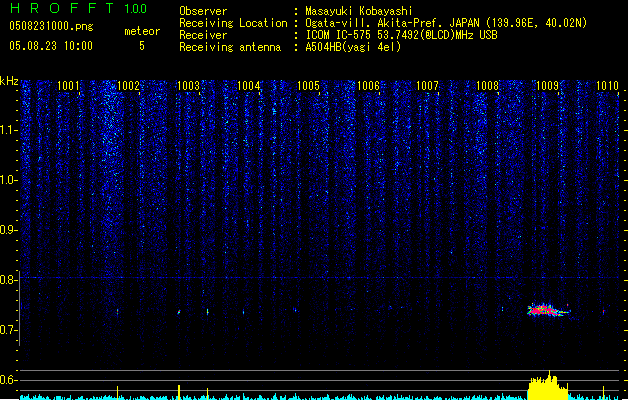This screenshot has width=629, height=400.
Task: Click the 1009 time marker
Action: [547, 85]
